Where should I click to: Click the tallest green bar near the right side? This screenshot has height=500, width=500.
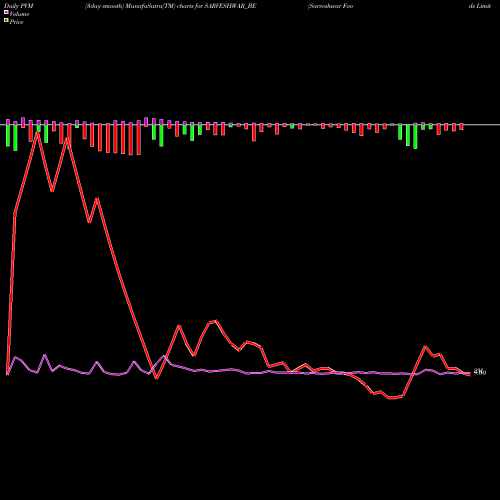(x=415, y=136)
